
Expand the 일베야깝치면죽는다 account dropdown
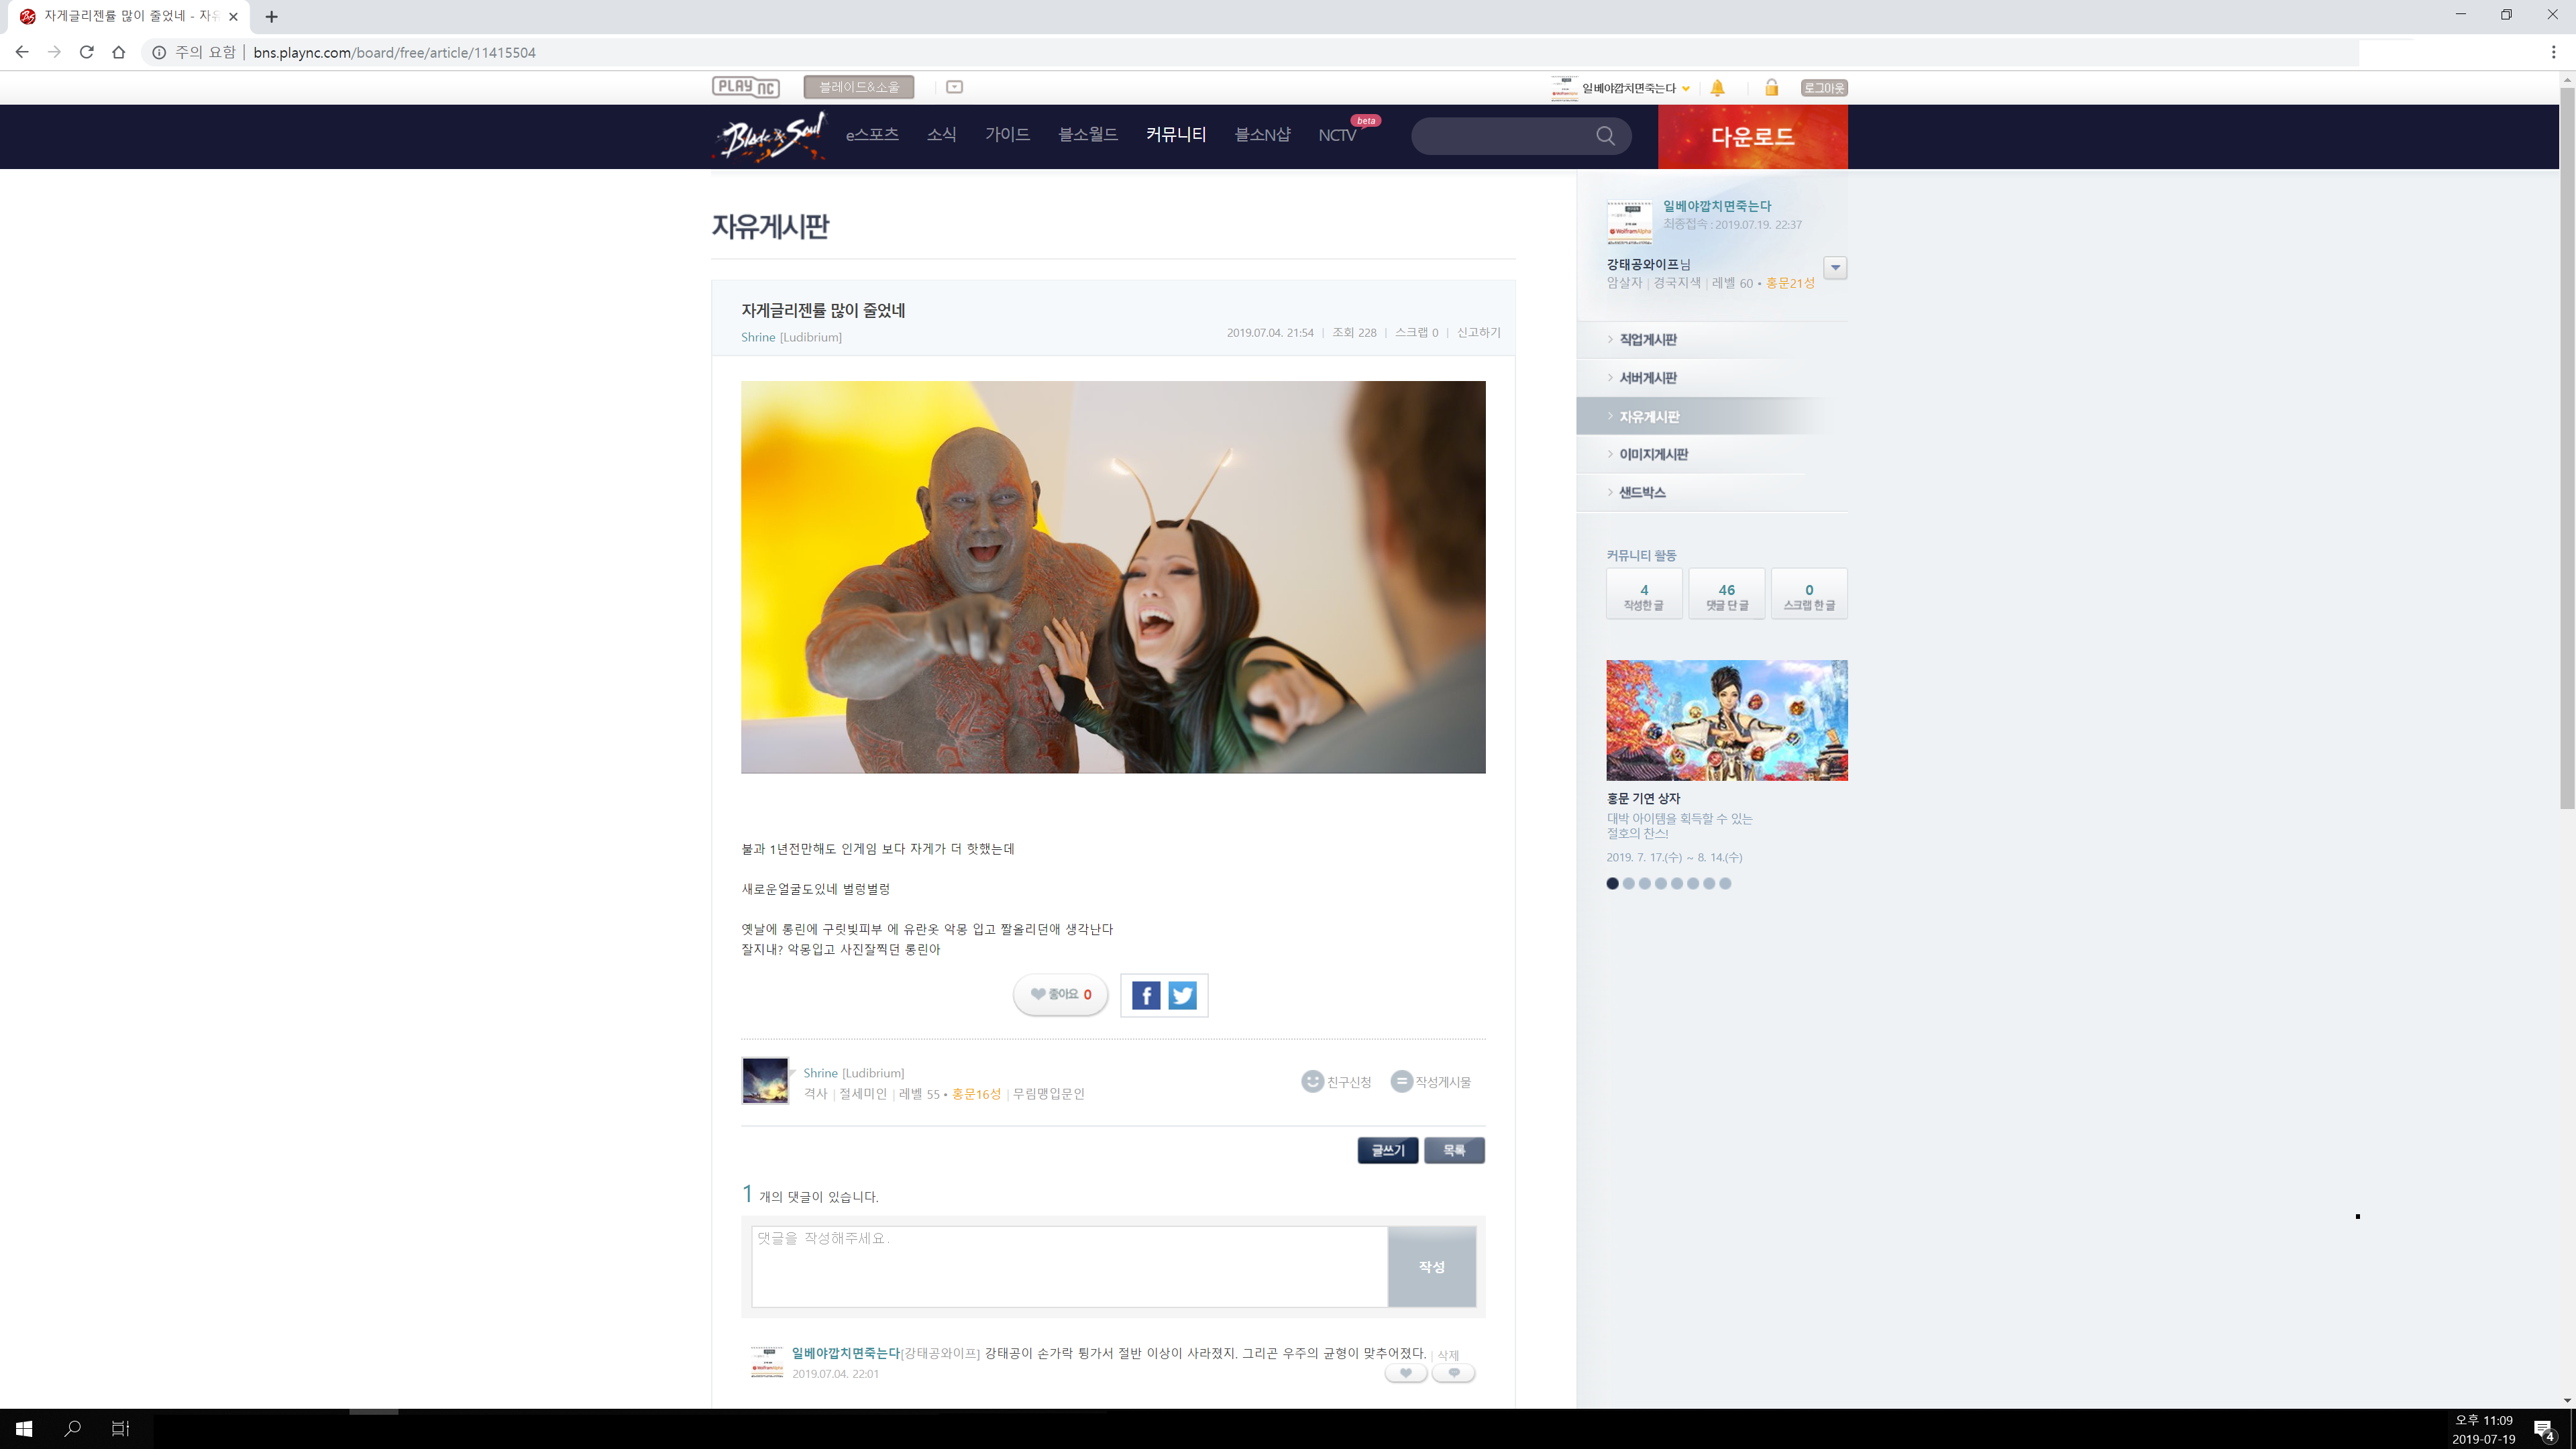pos(1686,88)
